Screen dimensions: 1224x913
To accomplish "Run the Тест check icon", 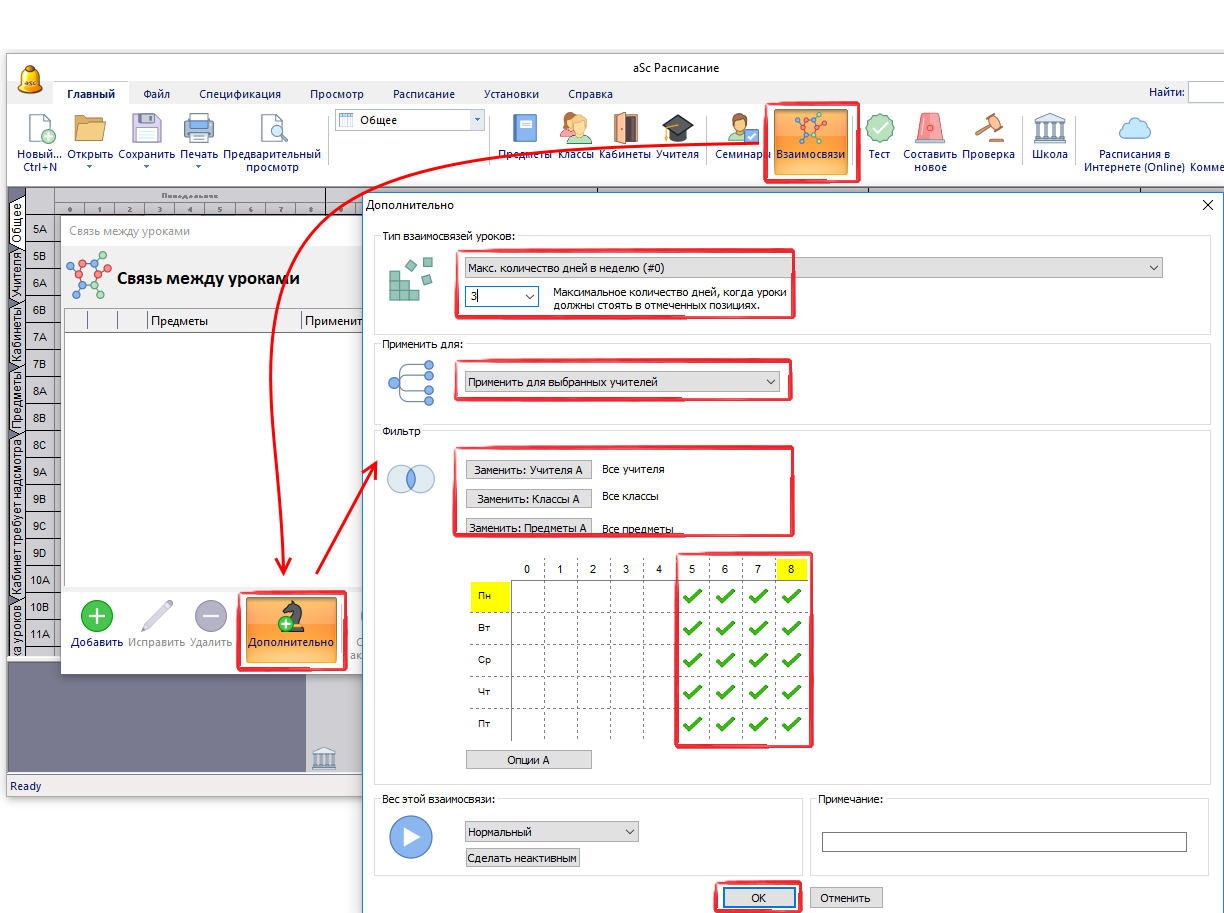I will click(x=879, y=136).
